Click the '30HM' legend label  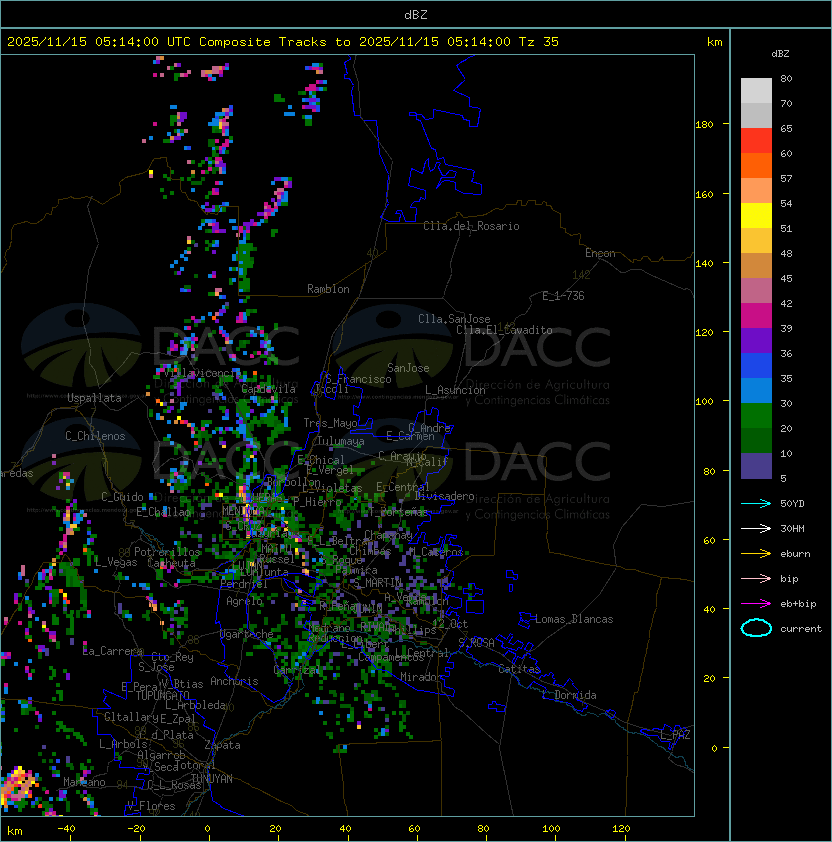pyautogui.click(x=792, y=528)
